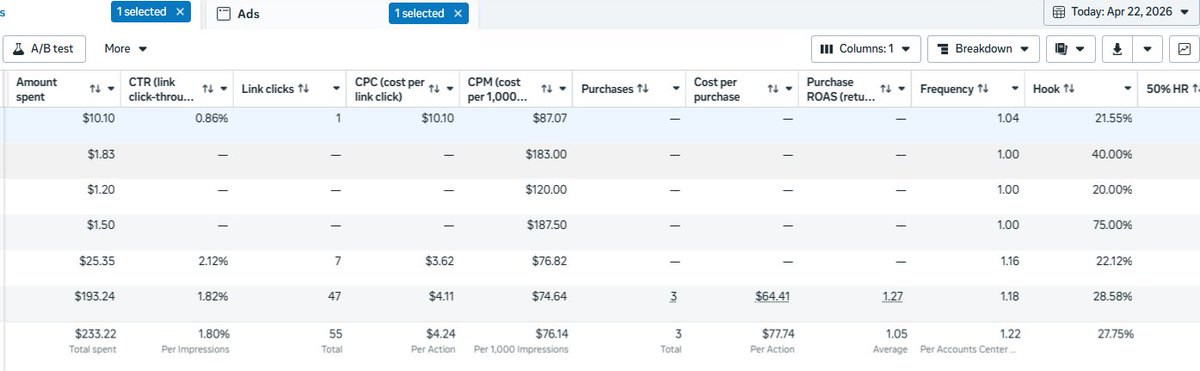Open the A/B test tool
Image resolution: width=1200 pixels, height=371 pixels.
point(45,48)
